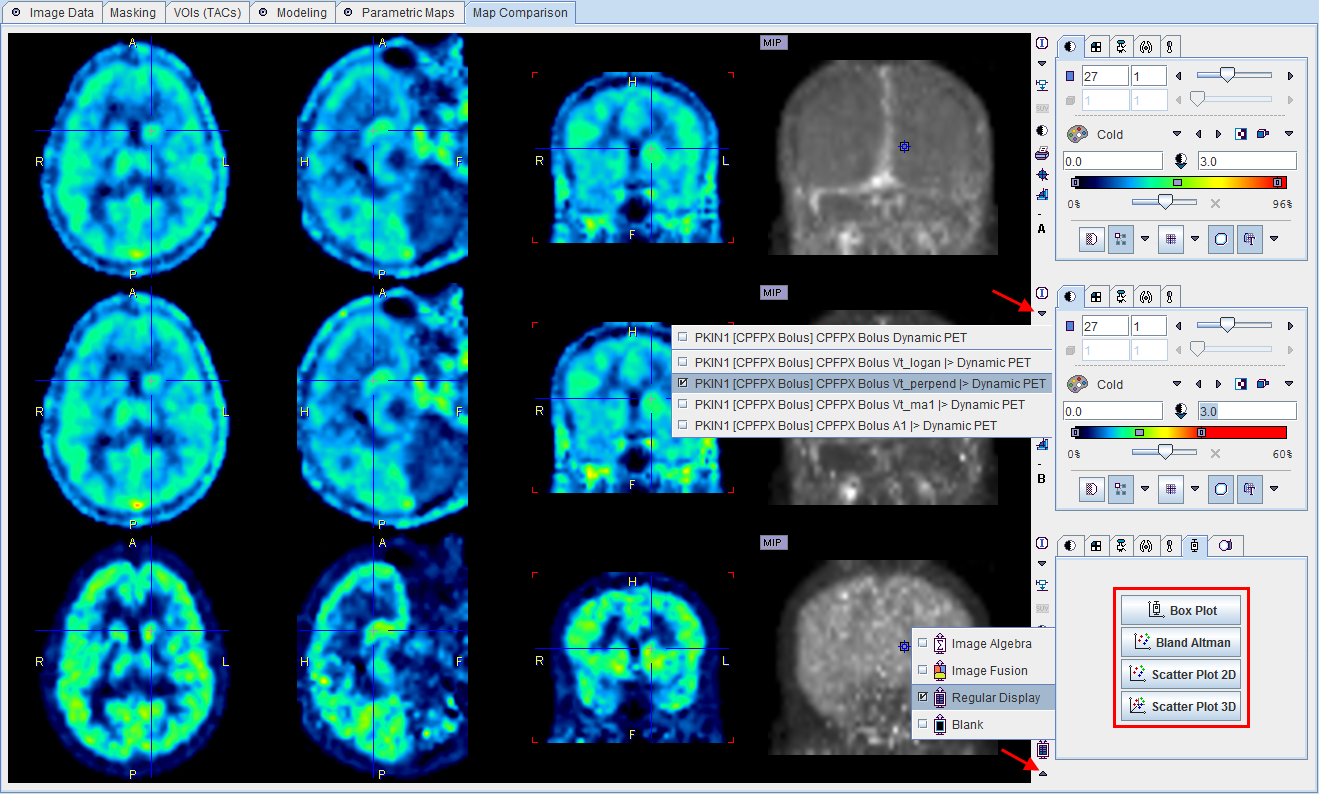This screenshot has height=794, width=1319.
Task: Go to the Modeling tab
Action: (x=291, y=13)
